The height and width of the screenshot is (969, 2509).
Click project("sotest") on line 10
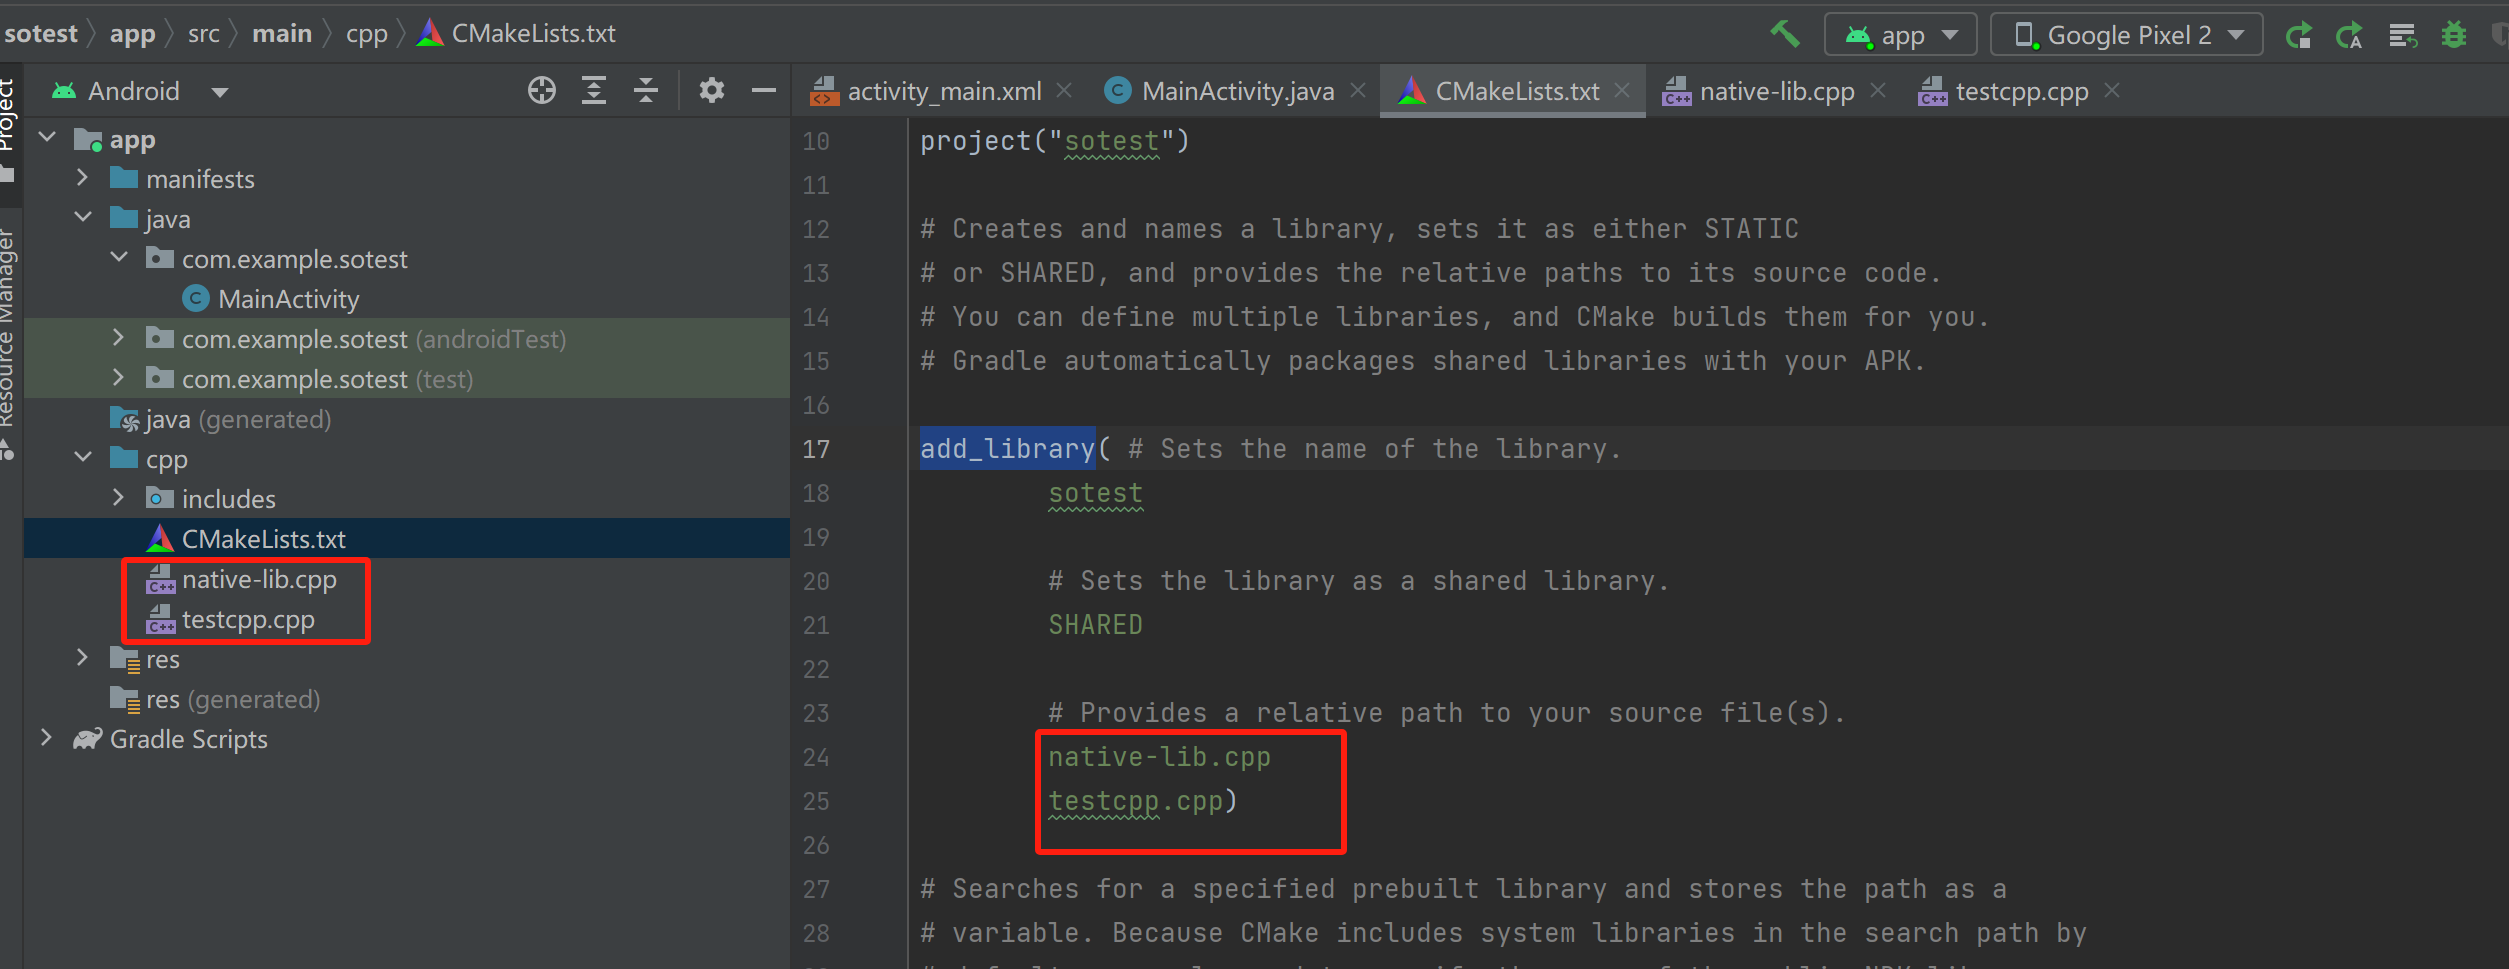[x=1055, y=141]
